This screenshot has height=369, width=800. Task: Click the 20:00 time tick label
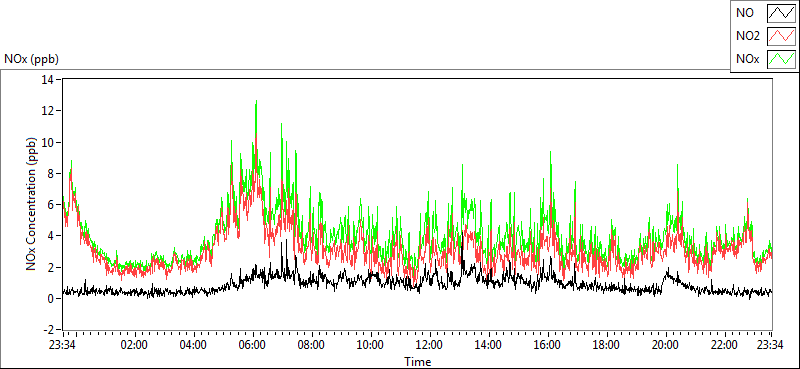tap(666, 344)
